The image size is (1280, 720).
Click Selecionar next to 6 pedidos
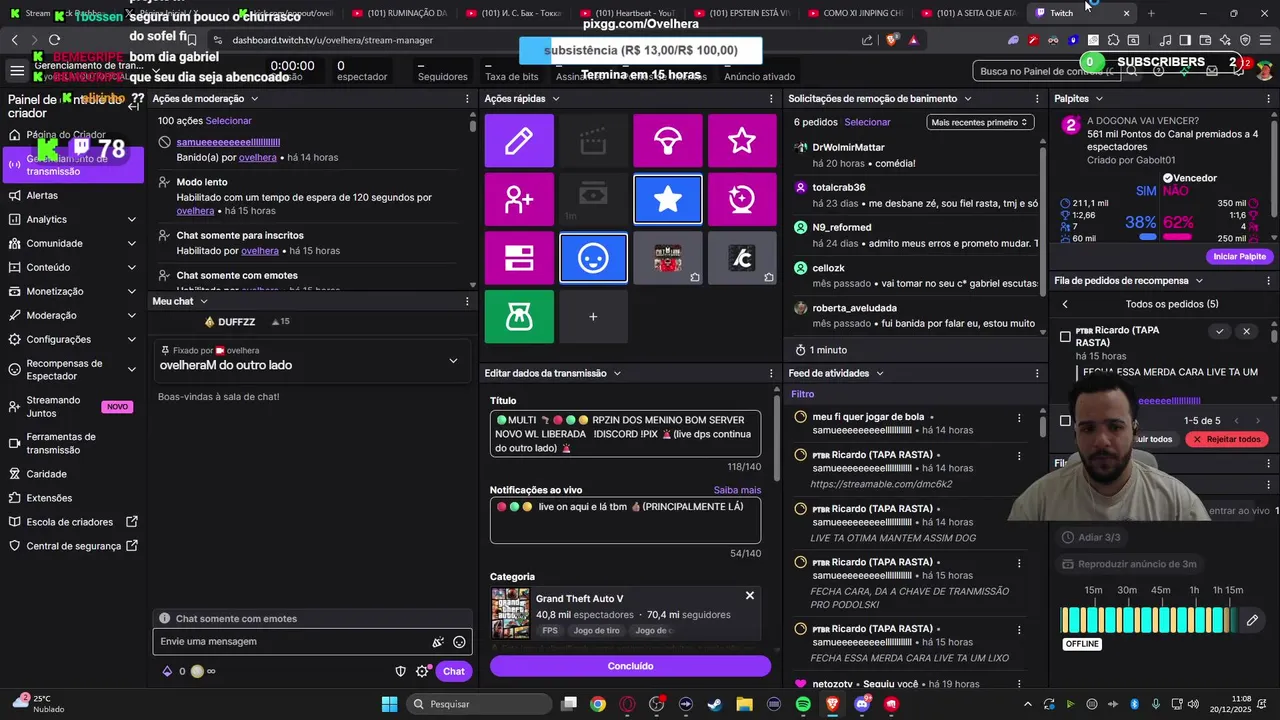(x=867, y=122)
